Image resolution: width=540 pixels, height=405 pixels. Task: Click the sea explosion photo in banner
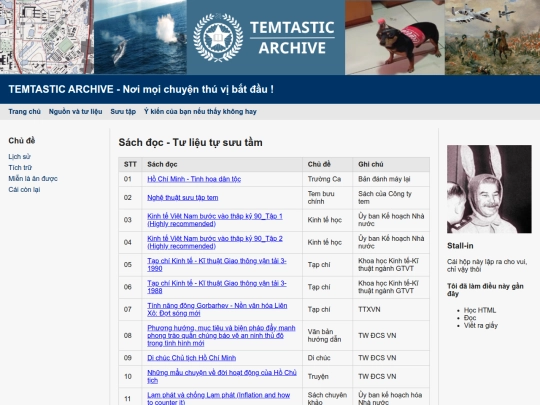click(140, 37)
